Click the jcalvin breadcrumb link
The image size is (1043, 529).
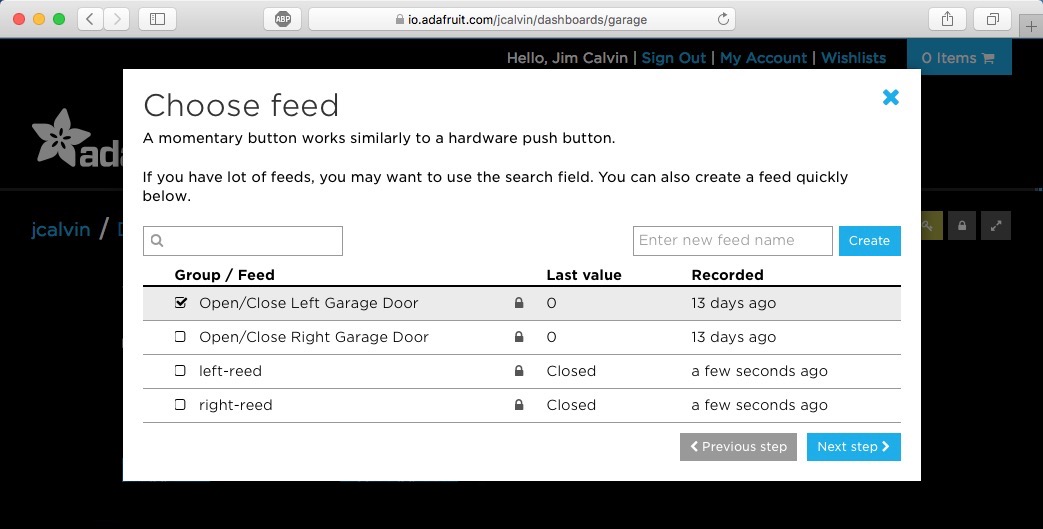(61, 230)
